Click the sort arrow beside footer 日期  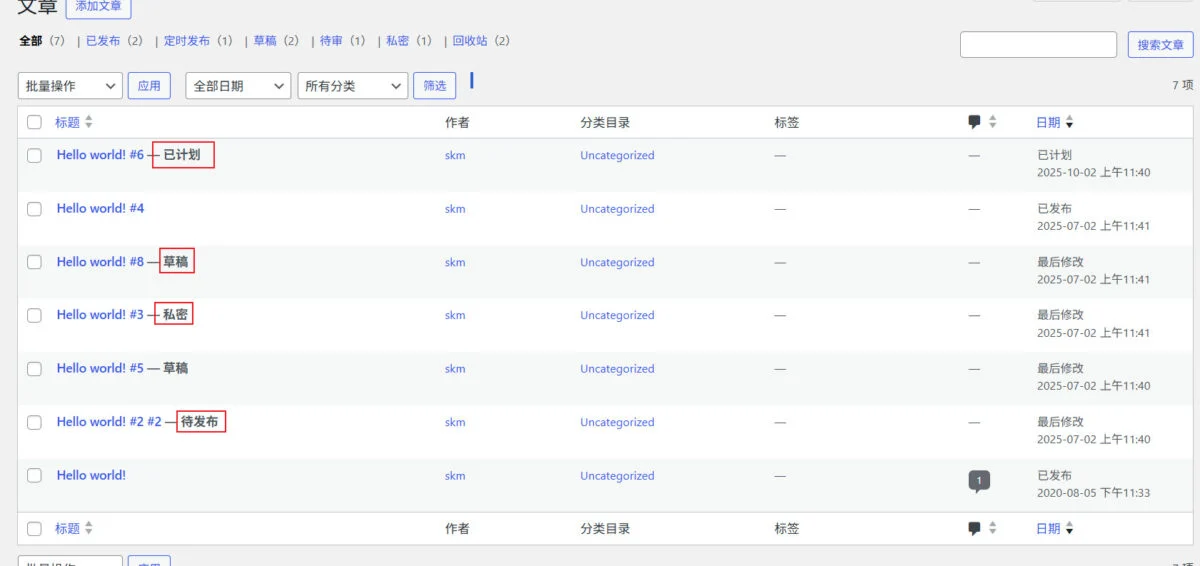1069,529
